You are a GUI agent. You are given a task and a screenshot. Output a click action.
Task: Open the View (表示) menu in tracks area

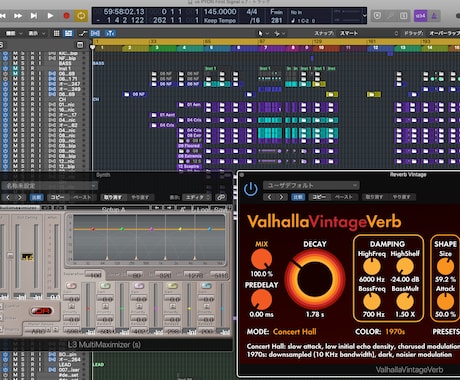pyautogui.click(x=36, y=33)
